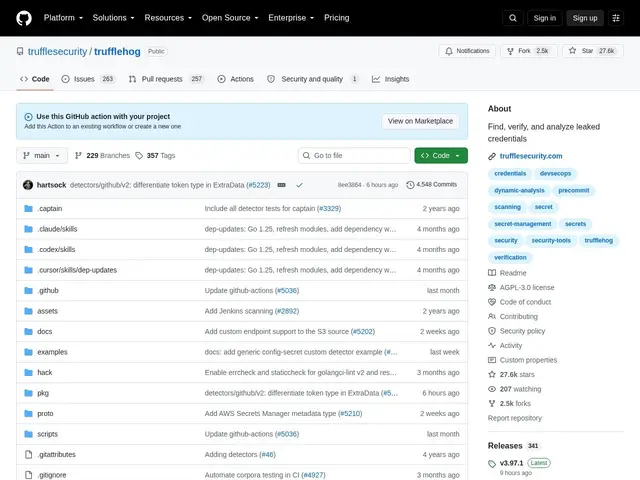Click the Readme book icon
The height and width of the screenshot is (480, 640).
tap(492, 273)
